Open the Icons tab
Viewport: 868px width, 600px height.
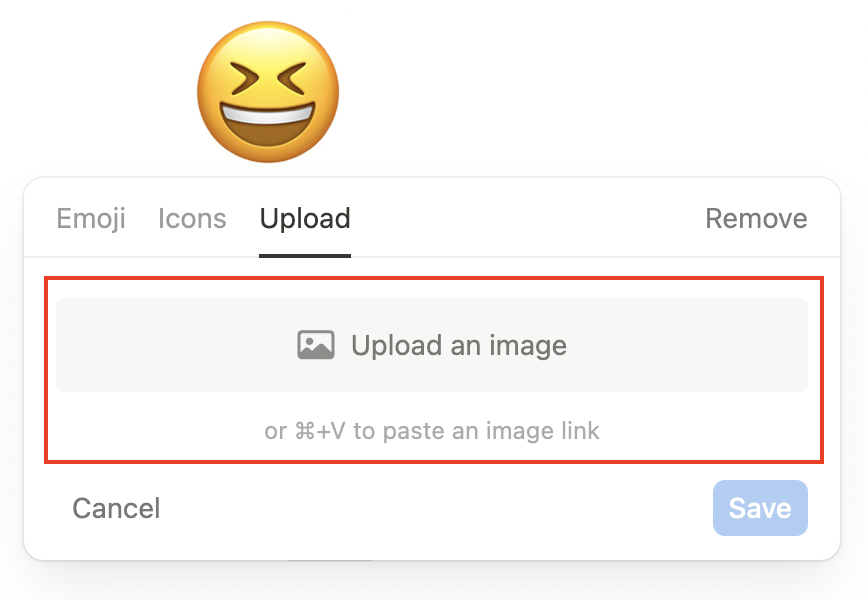(x=192, y=218)
